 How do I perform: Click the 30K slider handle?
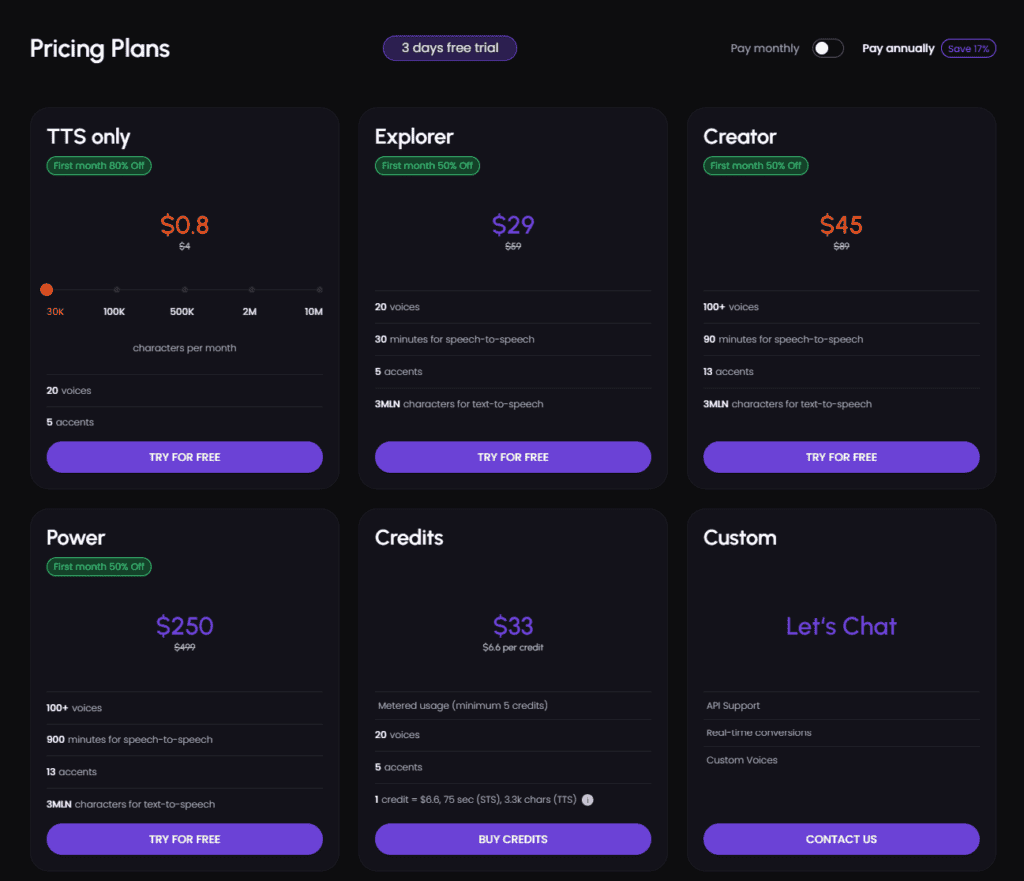[x=46, y=289]
